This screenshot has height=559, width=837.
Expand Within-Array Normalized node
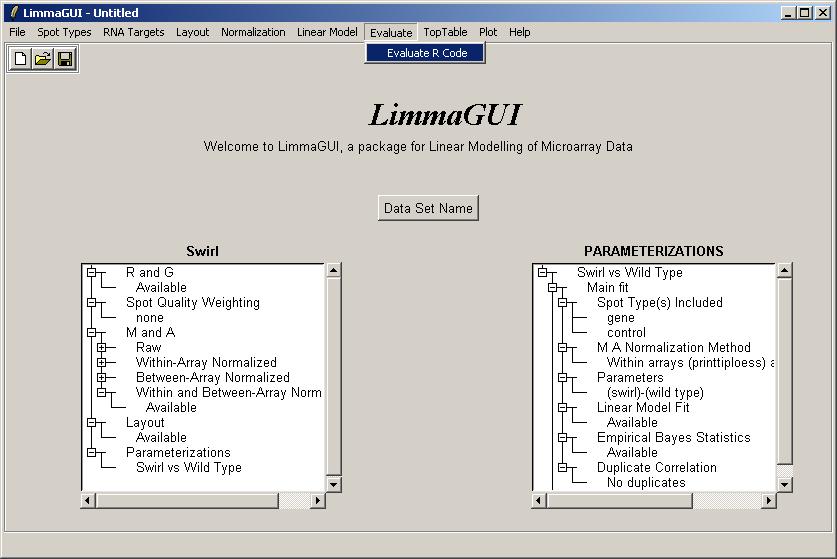(101, 363)
